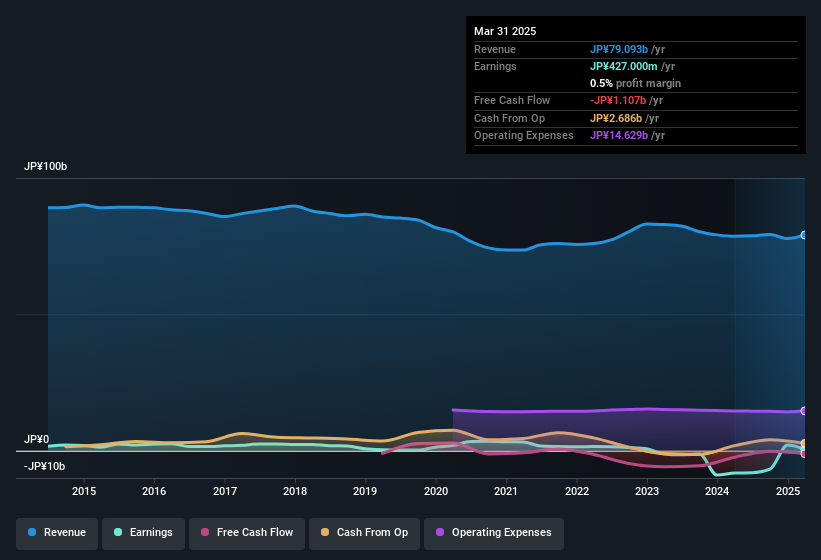Click the JP¥0 y-axis label

coord(37,439)
